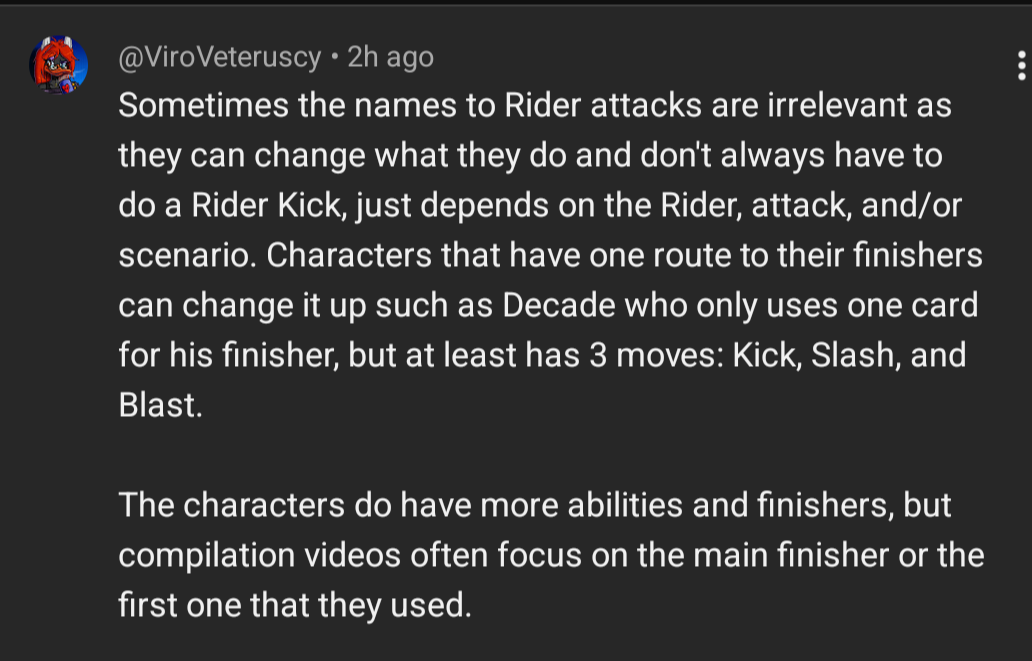This screenshot has height=661, width=1032.
Task: Click the word 'Blast.' ending the first paragraph
Action: tap(161, 405)
